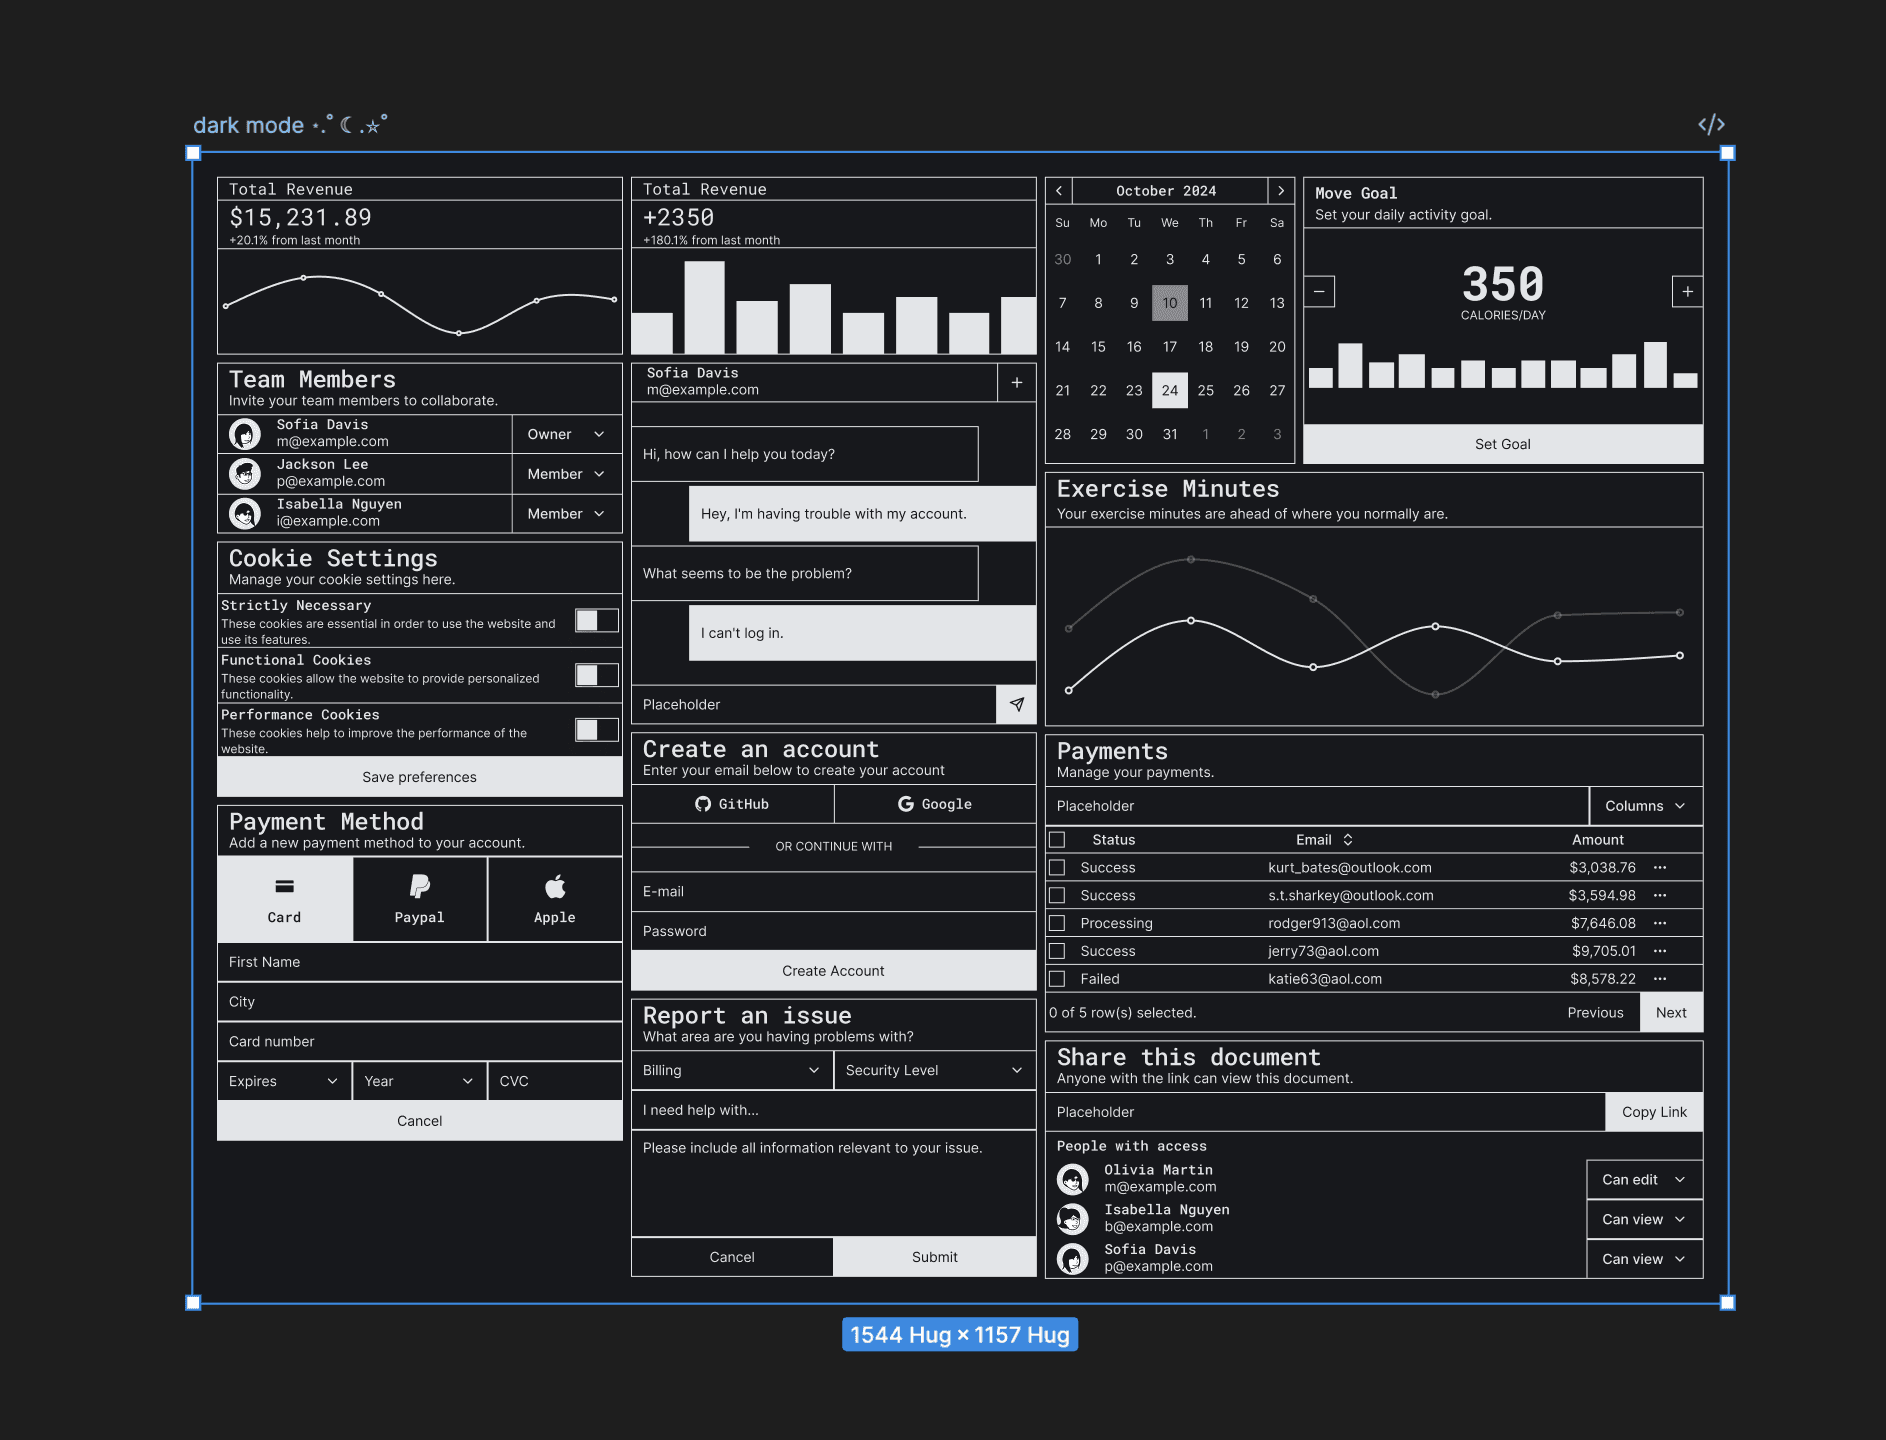Image resolution: width=1886 pixels, height=1440 pixels.
Task: Open the Columns dropdown in Payments
Action: (x=1645, y=805)
